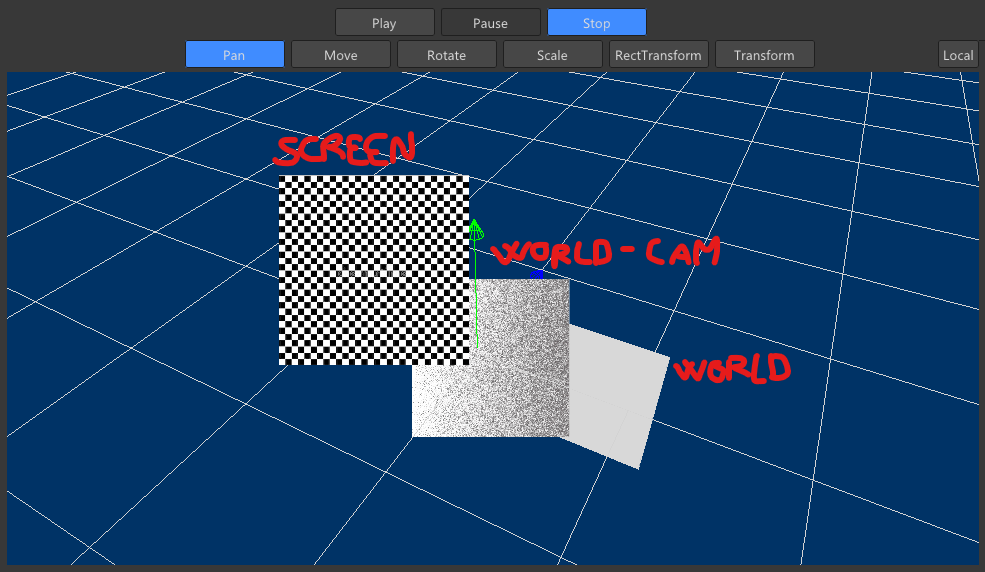Click the Play button

(384, 23)
